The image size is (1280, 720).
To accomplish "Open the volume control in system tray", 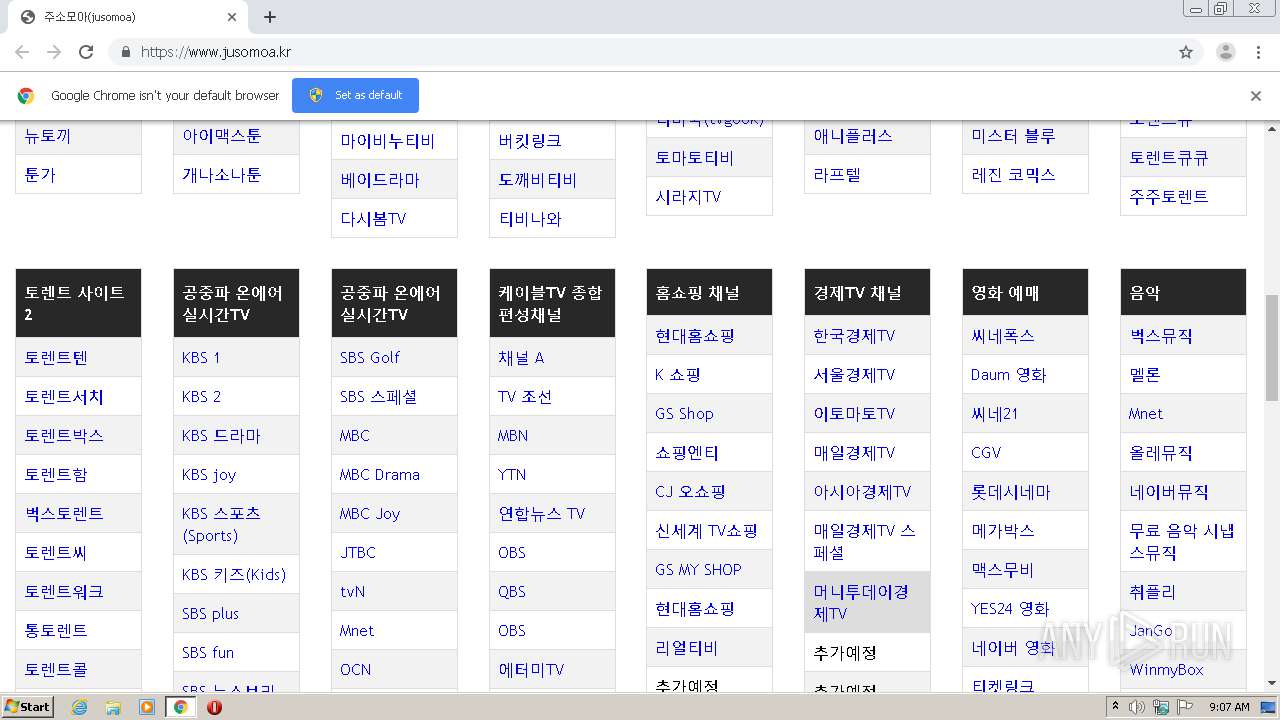I will pos(1137,707).
